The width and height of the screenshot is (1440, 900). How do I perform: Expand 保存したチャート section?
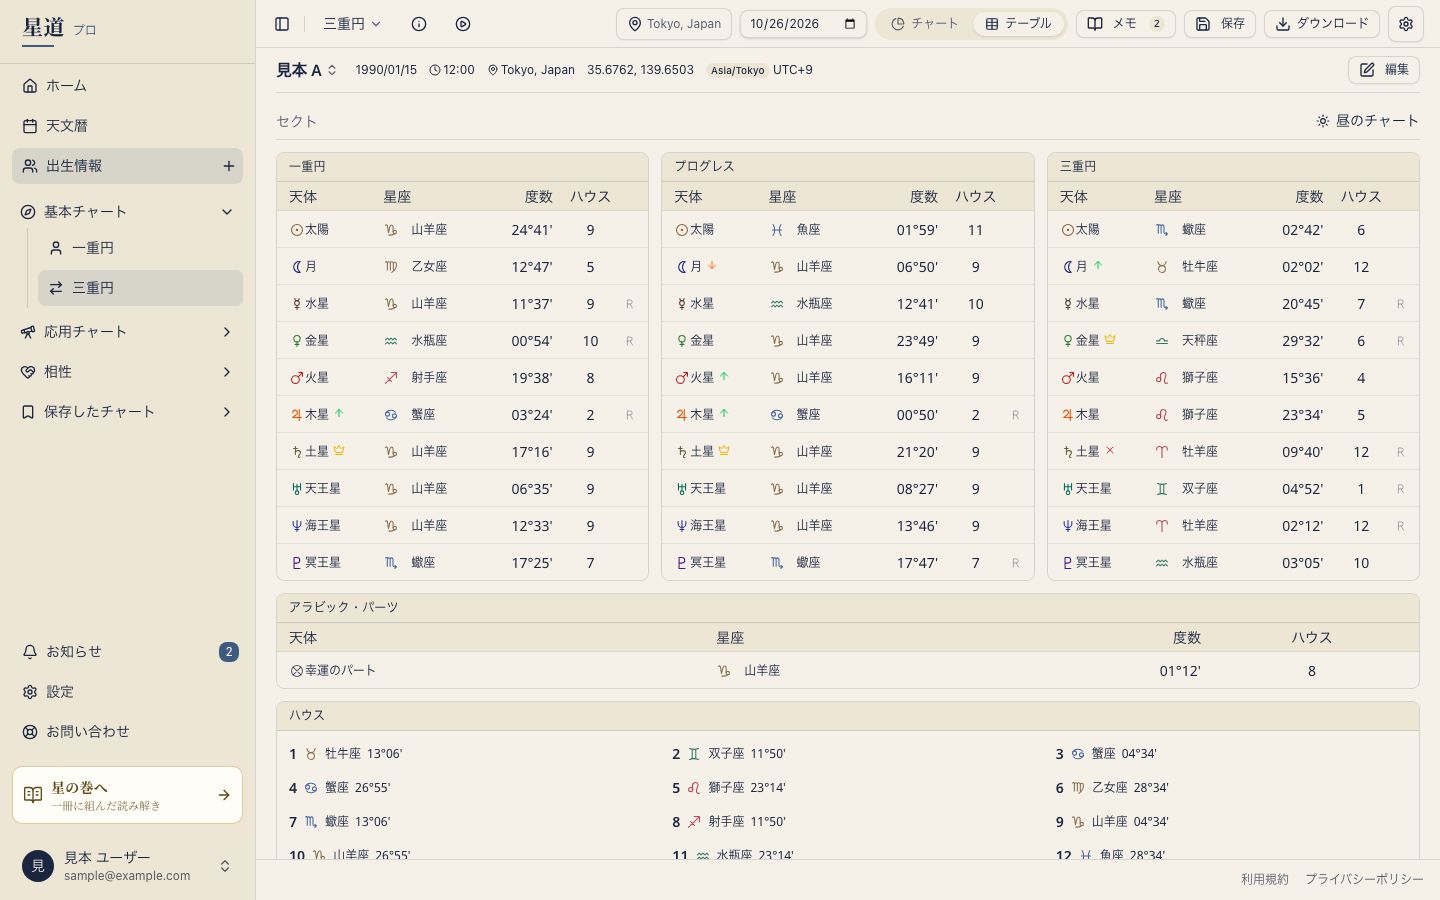coord(127,412)
